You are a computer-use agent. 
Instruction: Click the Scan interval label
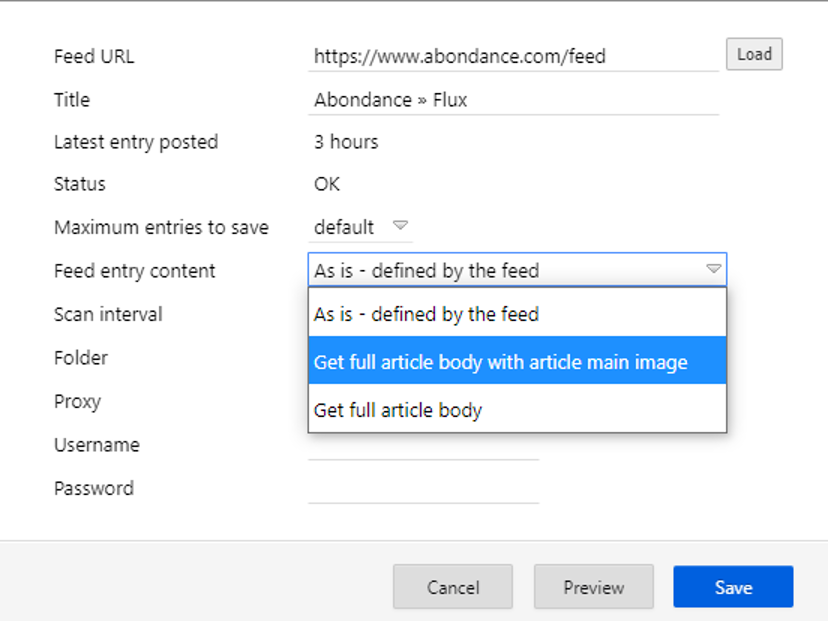pos(108,314)
